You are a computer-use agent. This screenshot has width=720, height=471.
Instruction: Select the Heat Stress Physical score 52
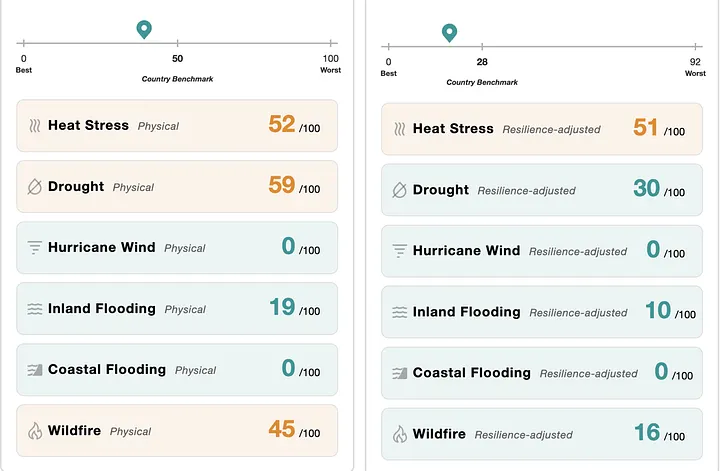281,124
